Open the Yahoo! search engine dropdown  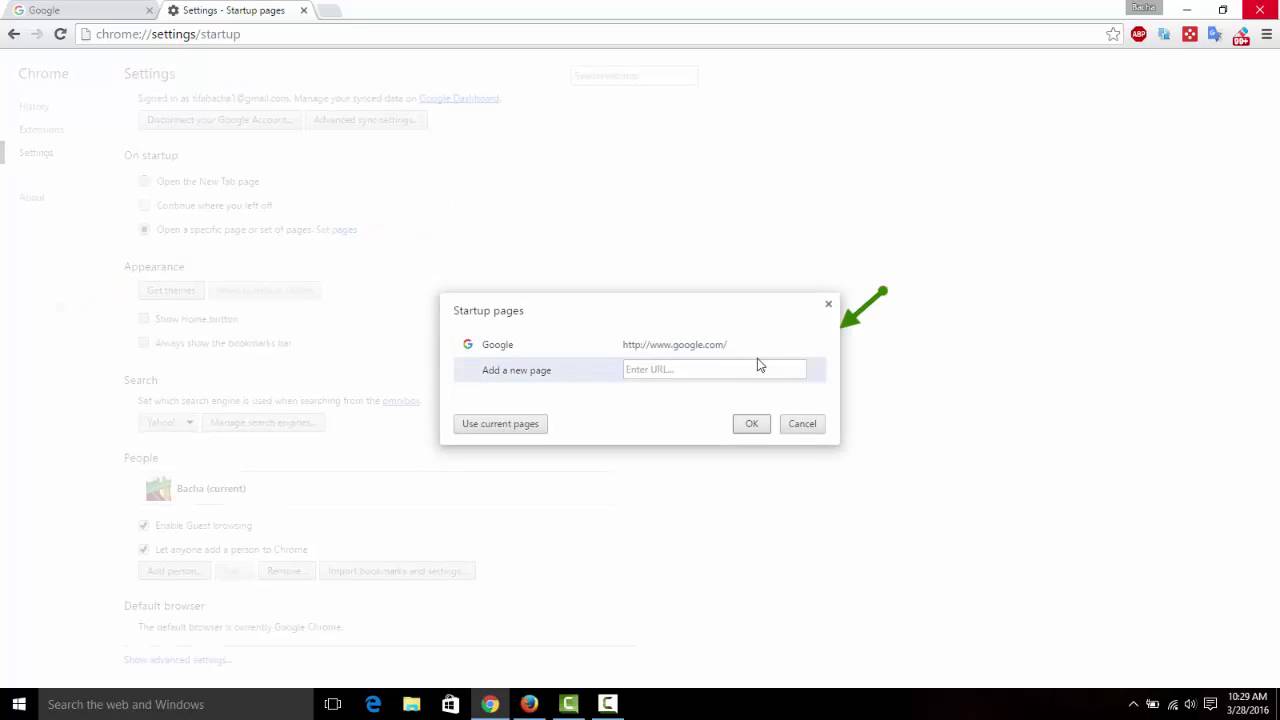(x=167, y=422)
